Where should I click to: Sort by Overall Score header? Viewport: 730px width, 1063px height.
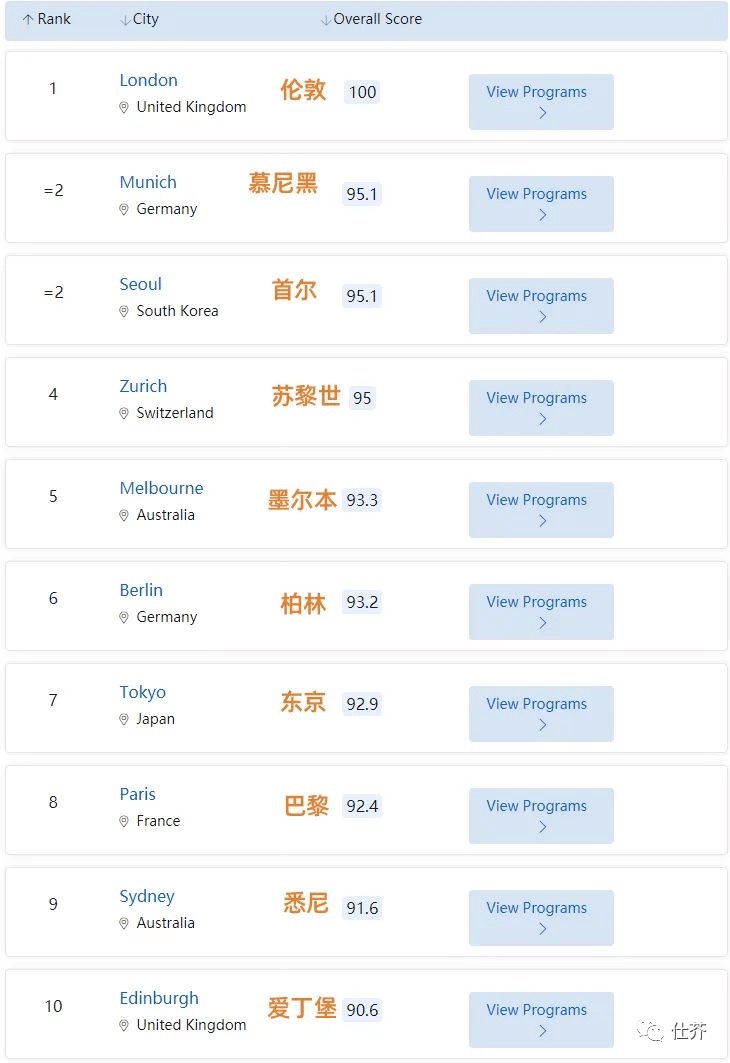371,19
